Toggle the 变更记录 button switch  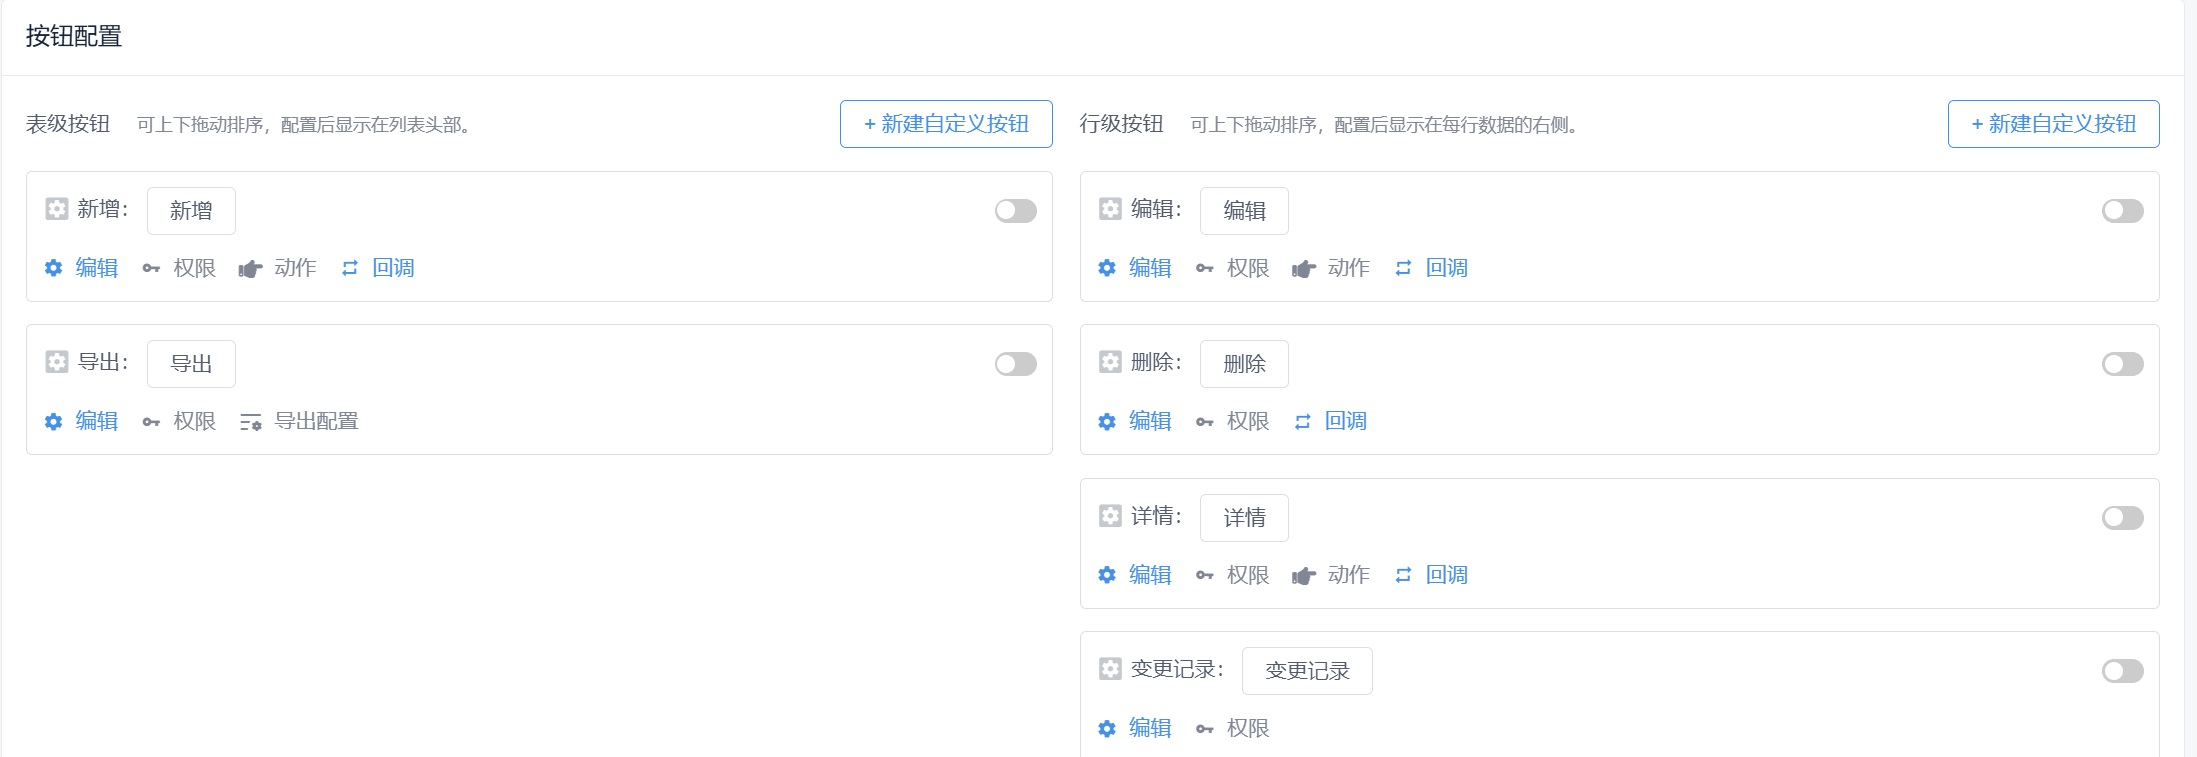click(x=2122, y=671)
